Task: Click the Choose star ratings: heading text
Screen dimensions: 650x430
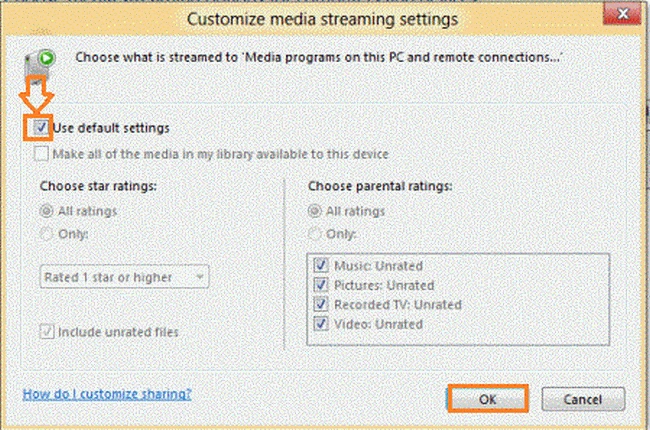Action: pyautogui.click(x=98, y=186)
